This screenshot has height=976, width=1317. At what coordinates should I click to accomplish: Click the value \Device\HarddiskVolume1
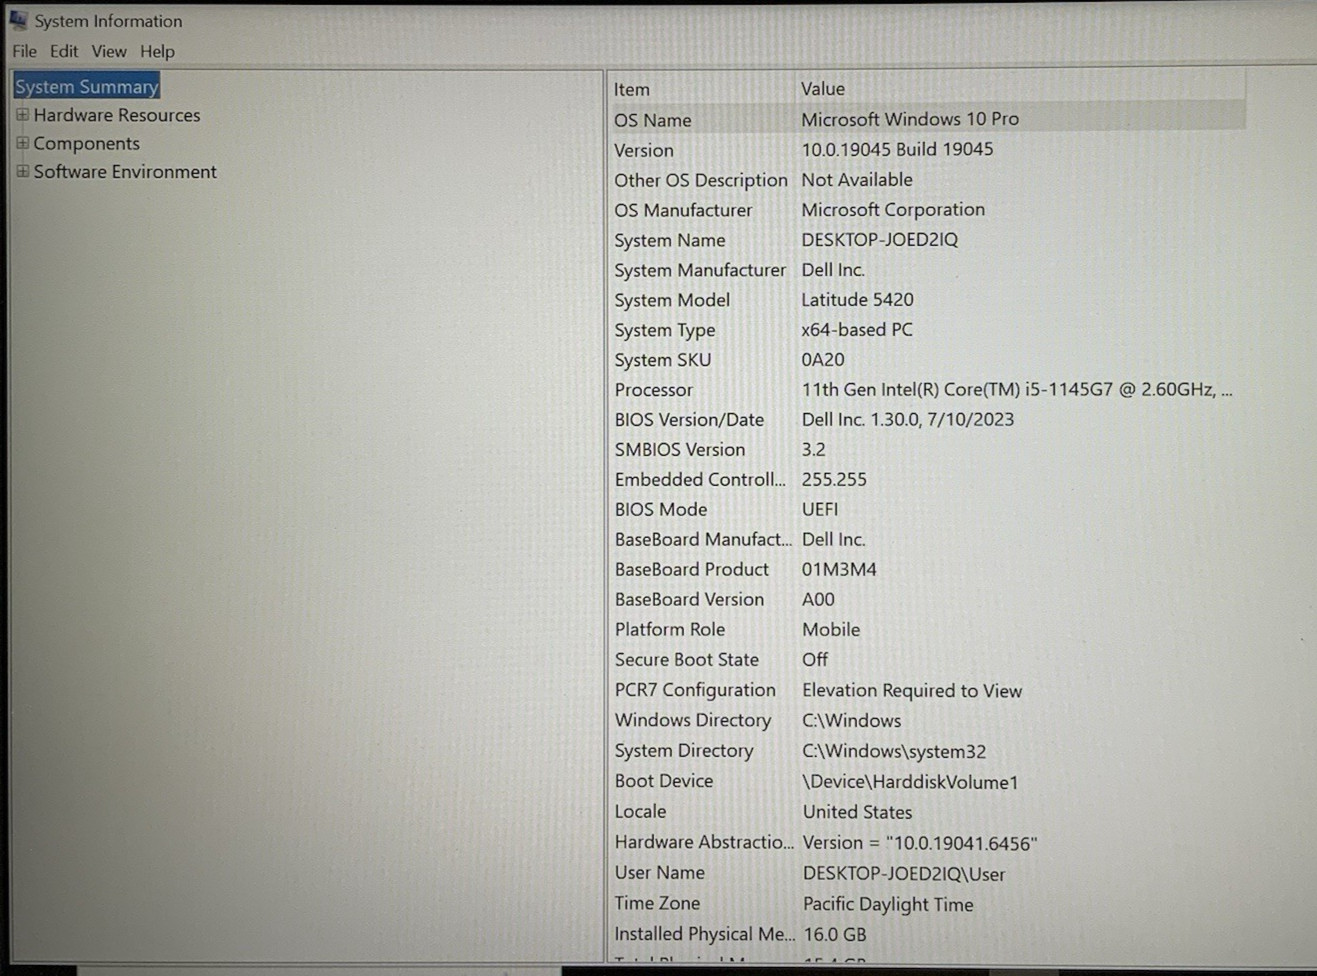click(x=910, y=782)
